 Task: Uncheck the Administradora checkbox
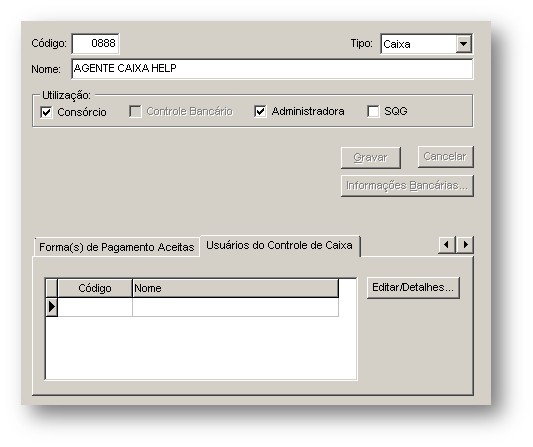260,111
